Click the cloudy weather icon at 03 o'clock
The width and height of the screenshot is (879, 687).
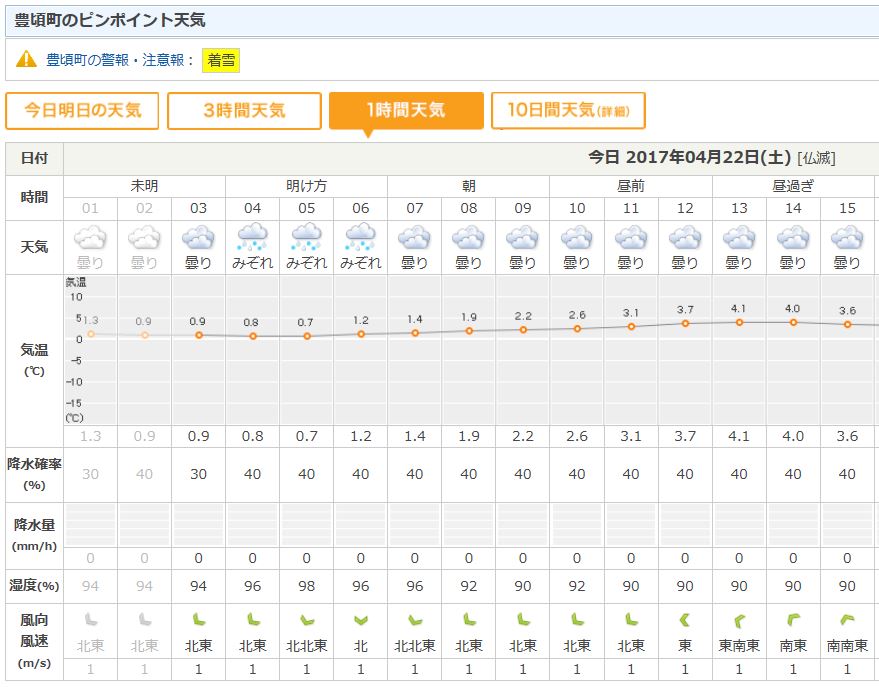pos(198,238)
